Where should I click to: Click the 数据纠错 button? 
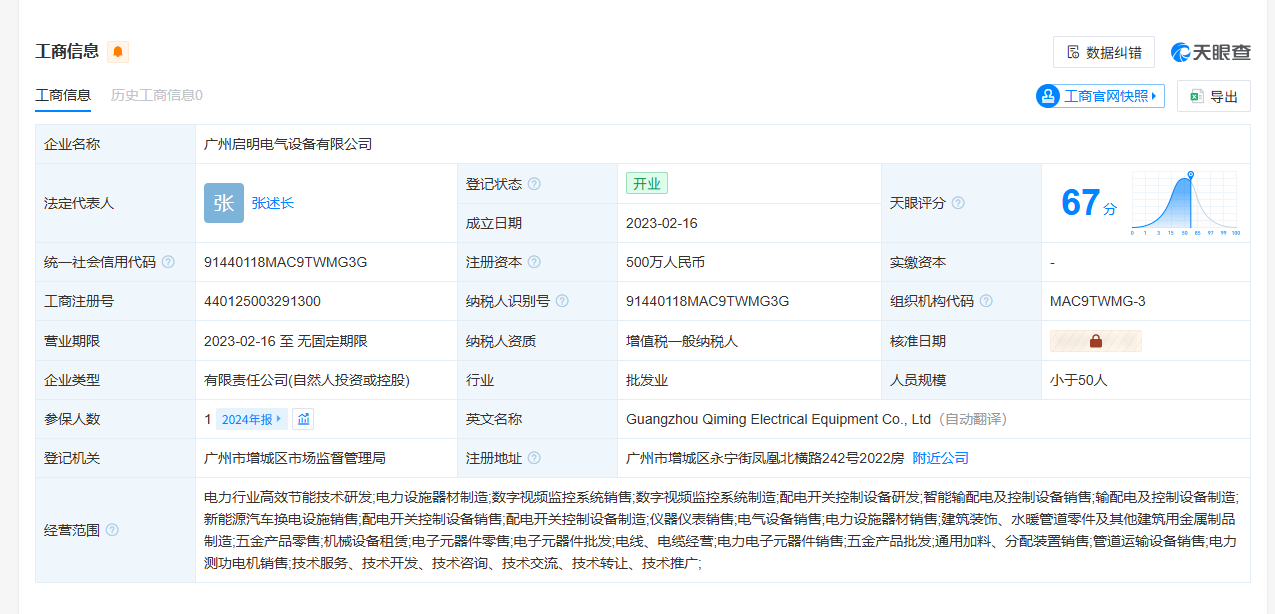[1103, 52]
